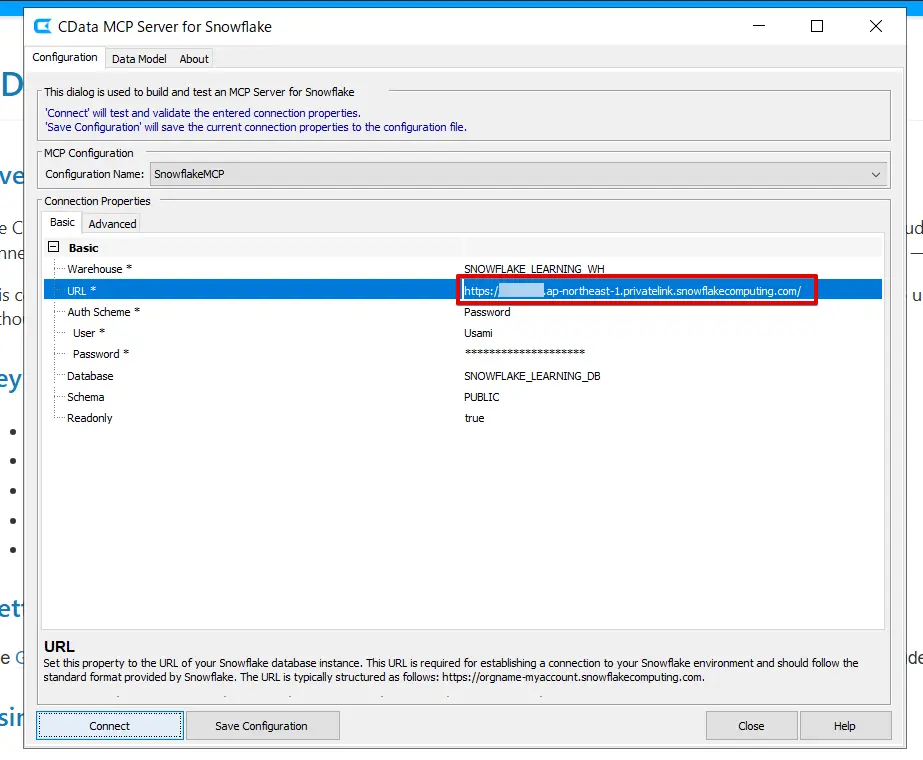Screen dimensions: 923x760
Task: Click the Readonly true value to change it
Action: coord(474,418)
